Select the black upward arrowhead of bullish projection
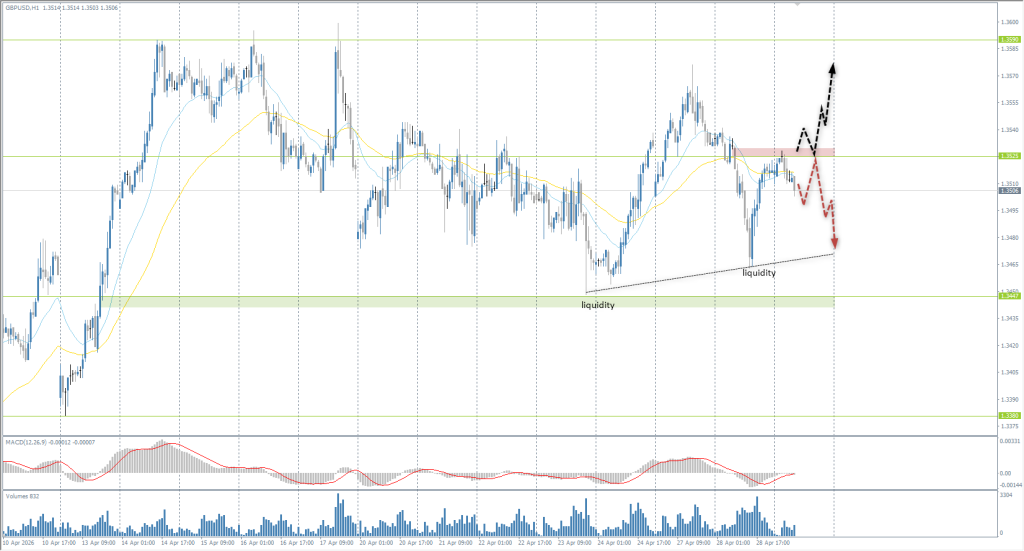1024x551 pixels. coord(833,68)
